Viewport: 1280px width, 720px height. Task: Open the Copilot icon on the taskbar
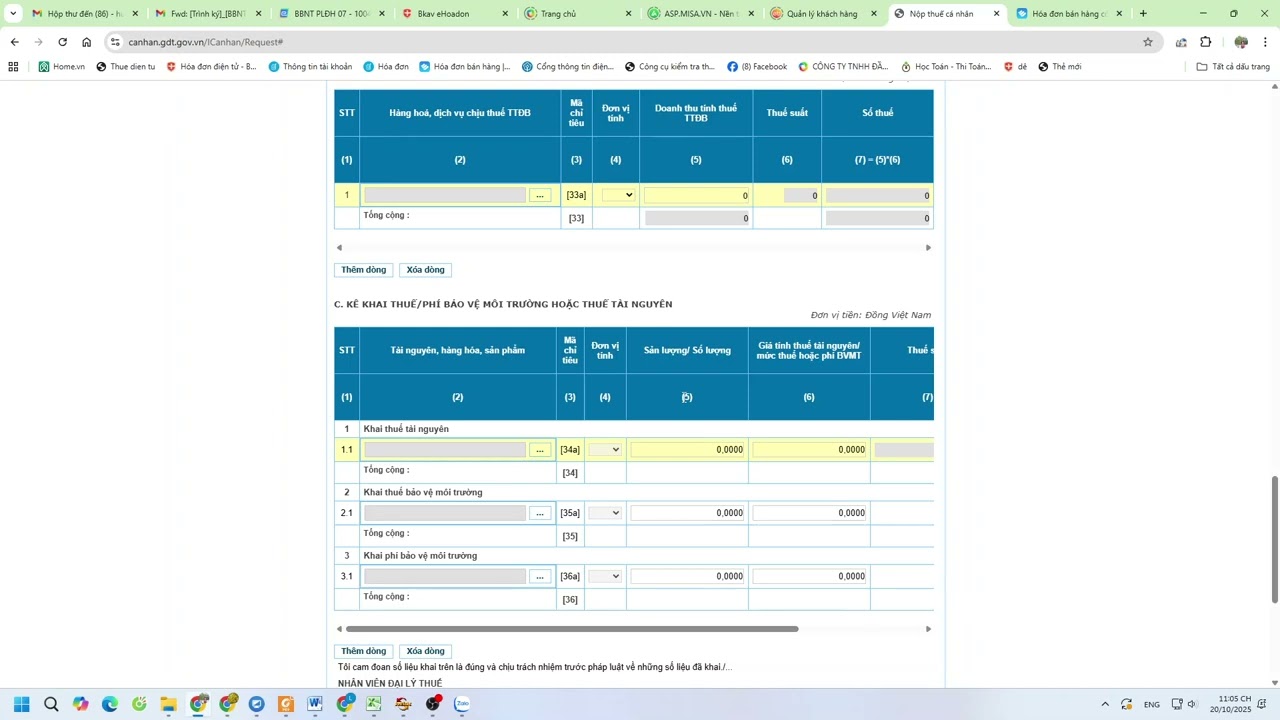(x=80, y=704)
